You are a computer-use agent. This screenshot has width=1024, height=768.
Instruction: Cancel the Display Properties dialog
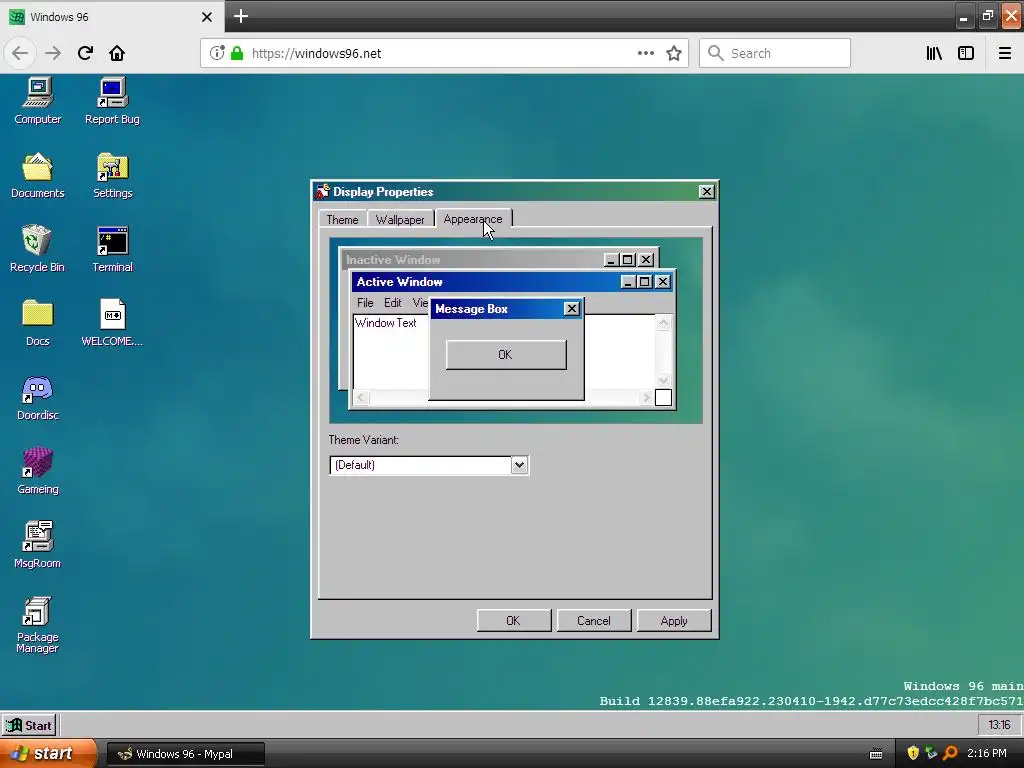click(x=594, y=620)
